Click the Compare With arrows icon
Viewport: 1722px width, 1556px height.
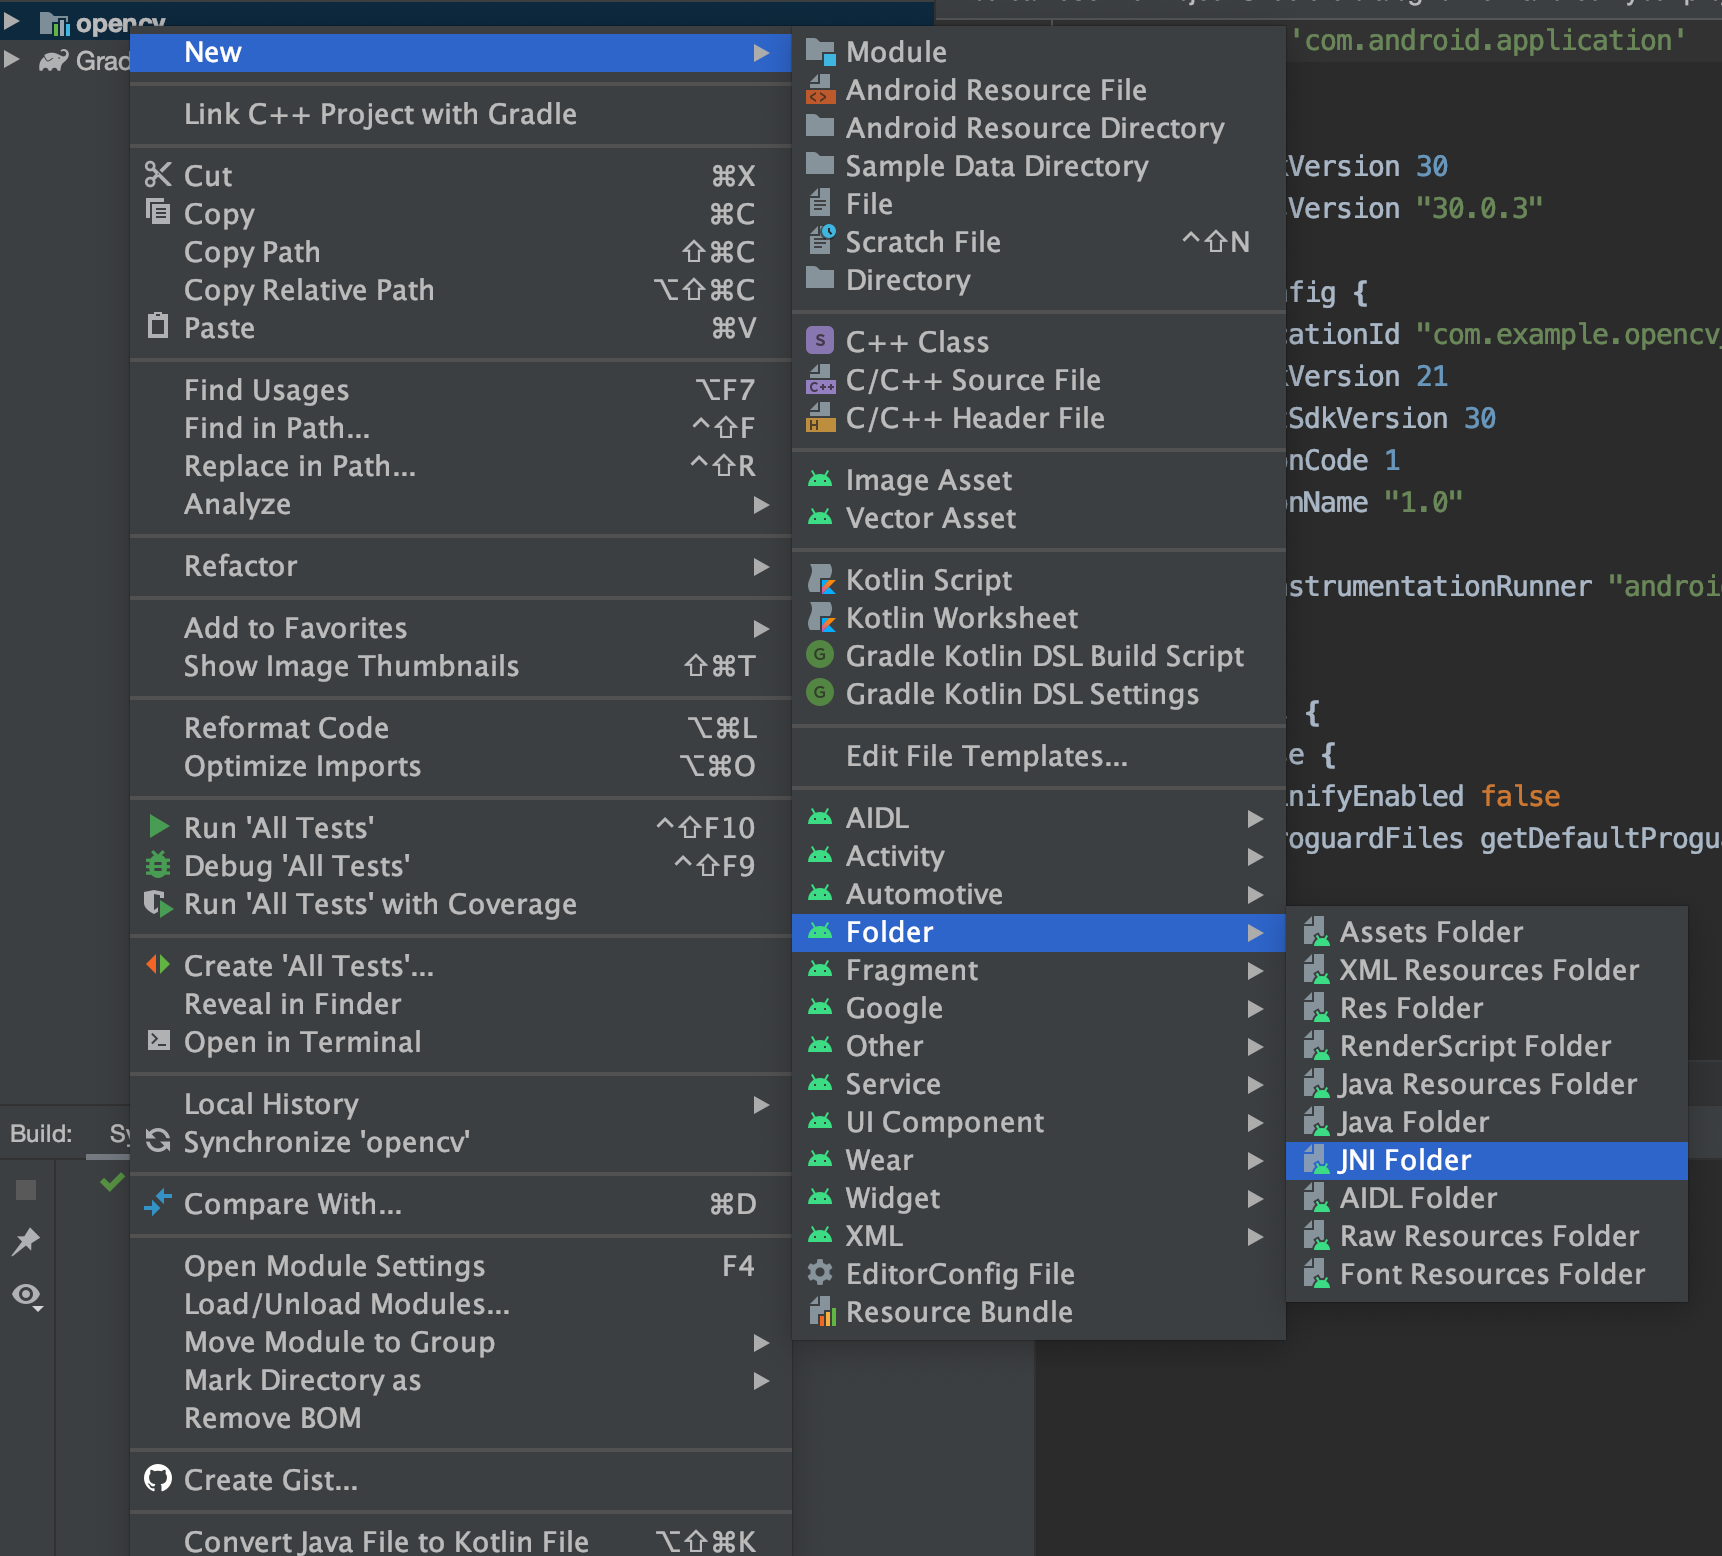coord(158,1202)
